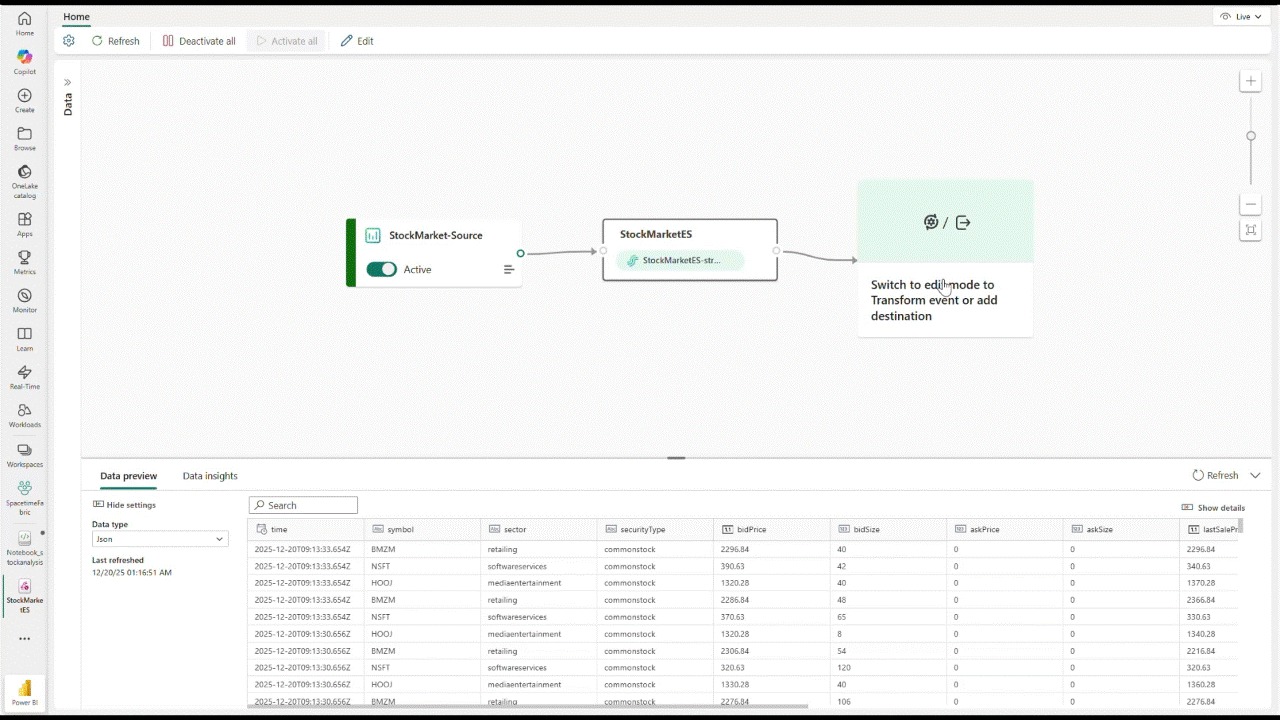Click the Search field in data preview
Image resolution: width=1280 pixels, height=720 pixels.
pos(303,505)
